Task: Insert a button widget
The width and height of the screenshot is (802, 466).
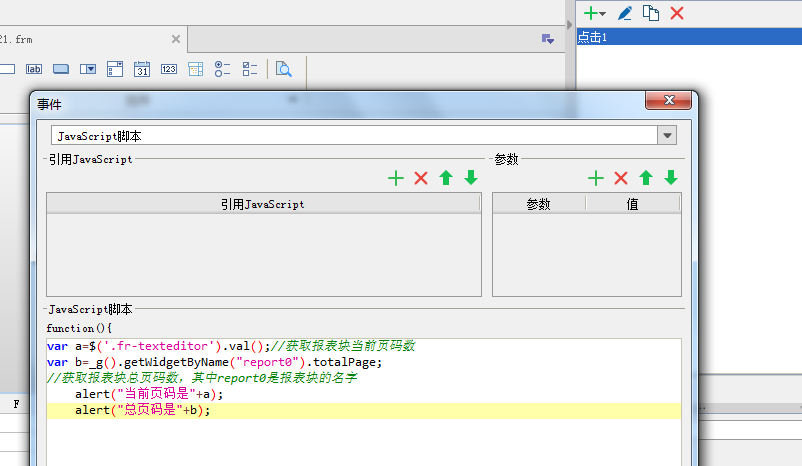Action: [61, 69]
